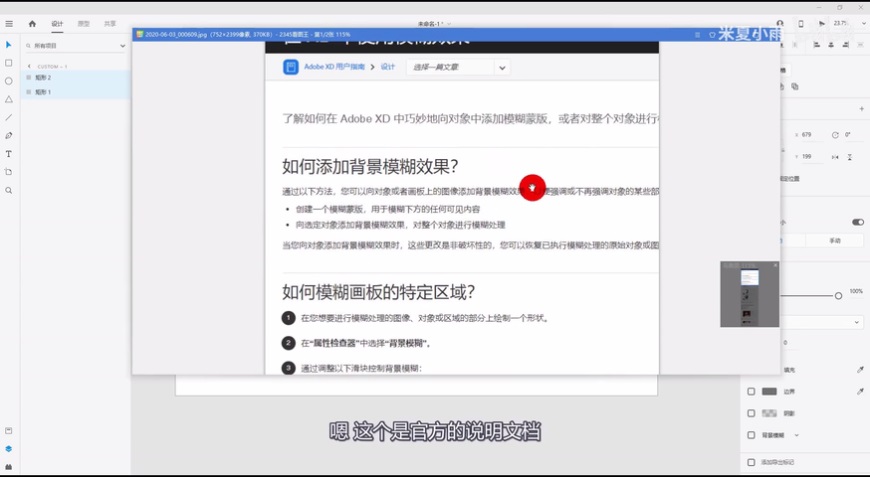
Task: Align selection to the right
Action: click(x=846, y=45)
